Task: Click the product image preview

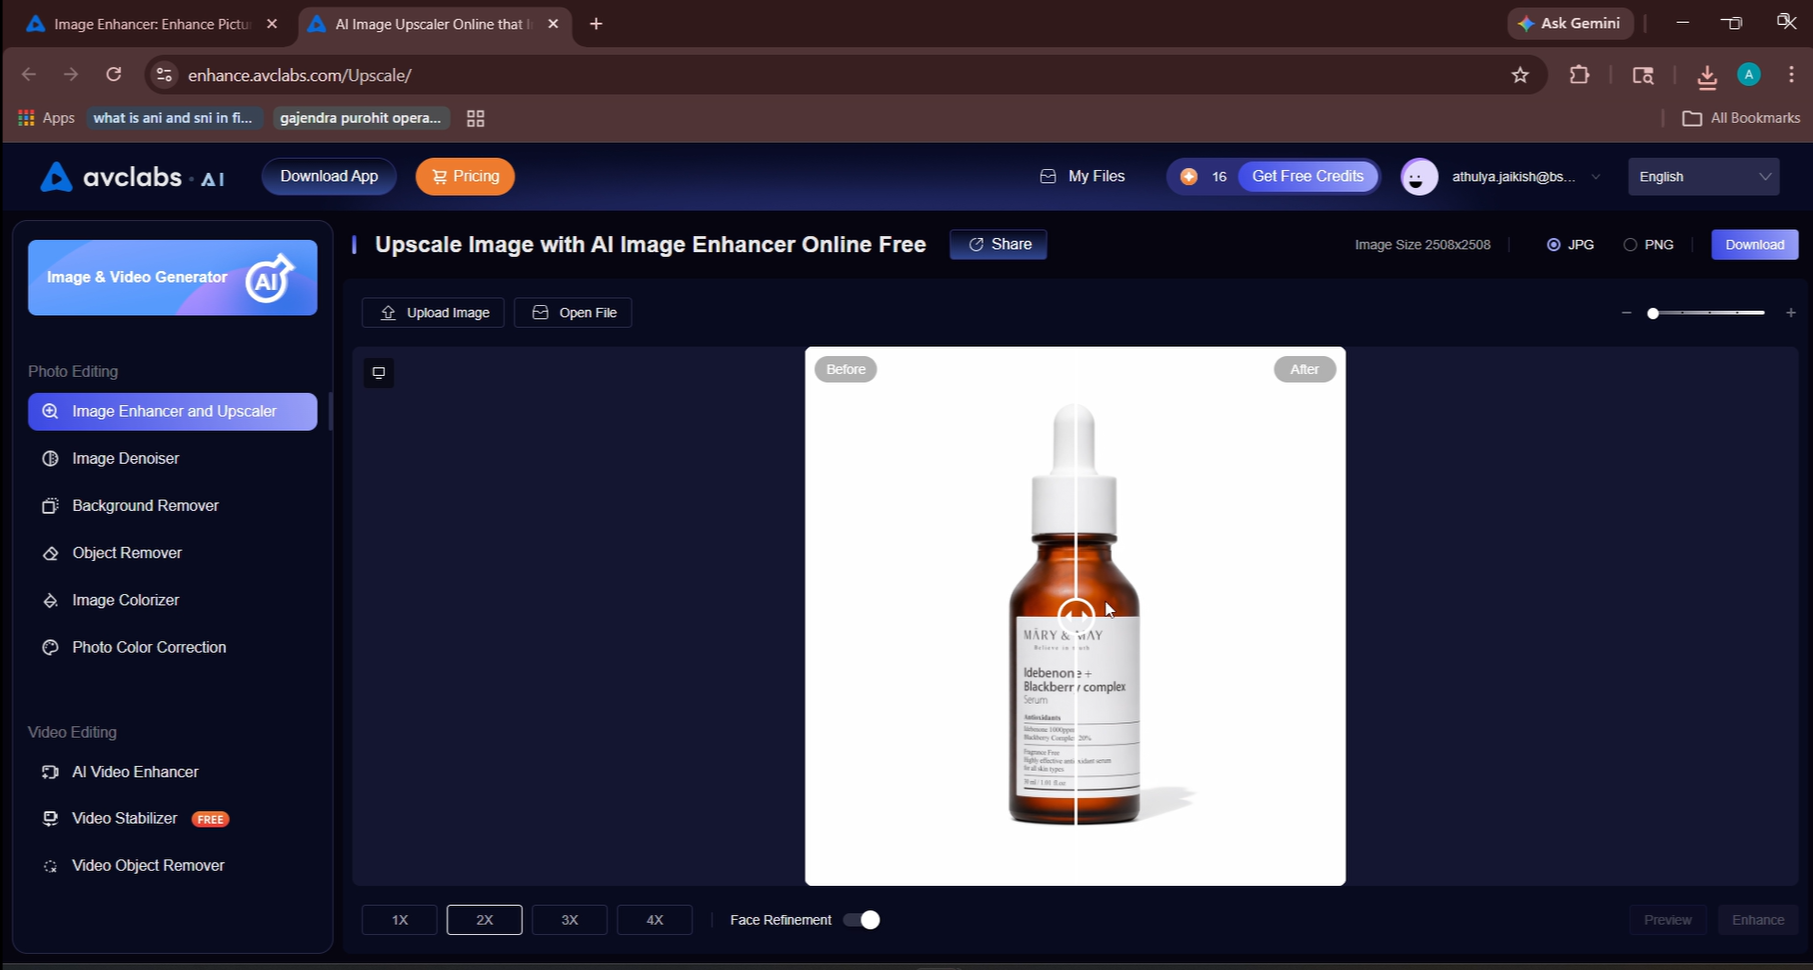Action: pyautogui.click(x=1075, y=616)
